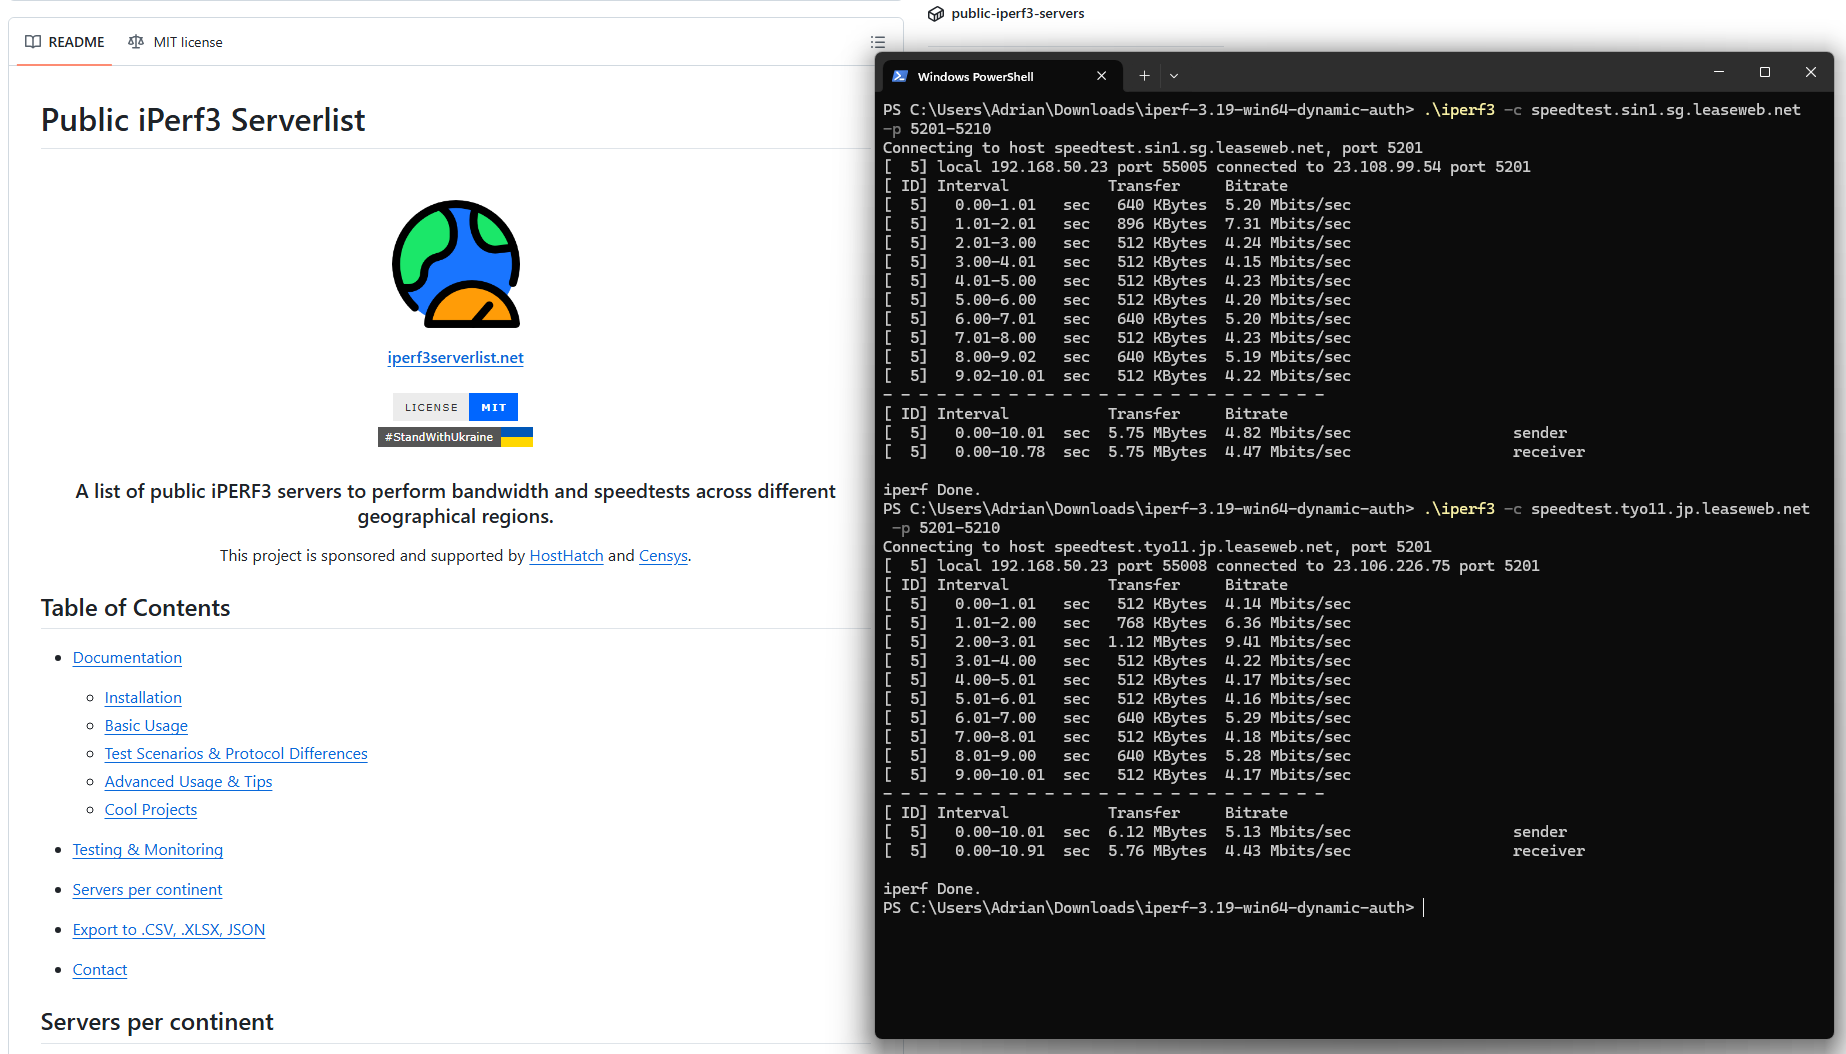Close the Windows PowerShell tab
The width and height of the screenshot is (1846, 1054).
(x=1101, y=76)
